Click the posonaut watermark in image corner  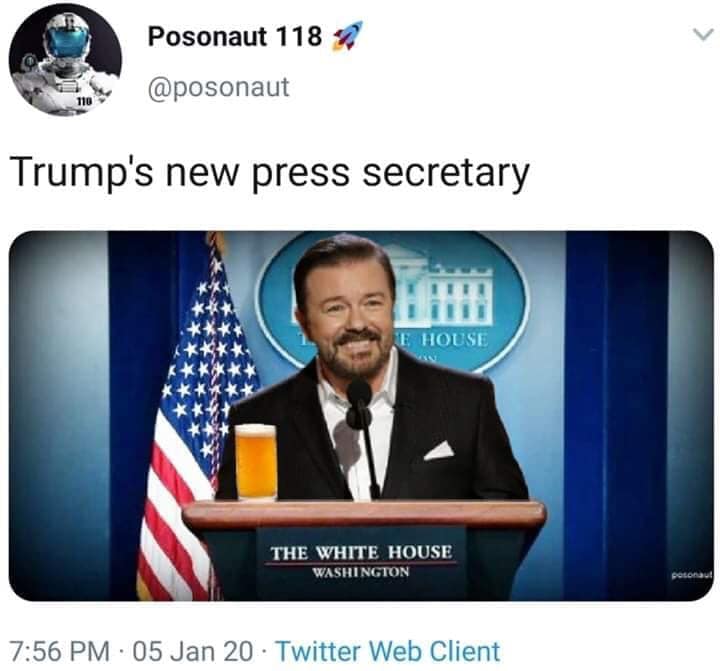coord(692,575)
